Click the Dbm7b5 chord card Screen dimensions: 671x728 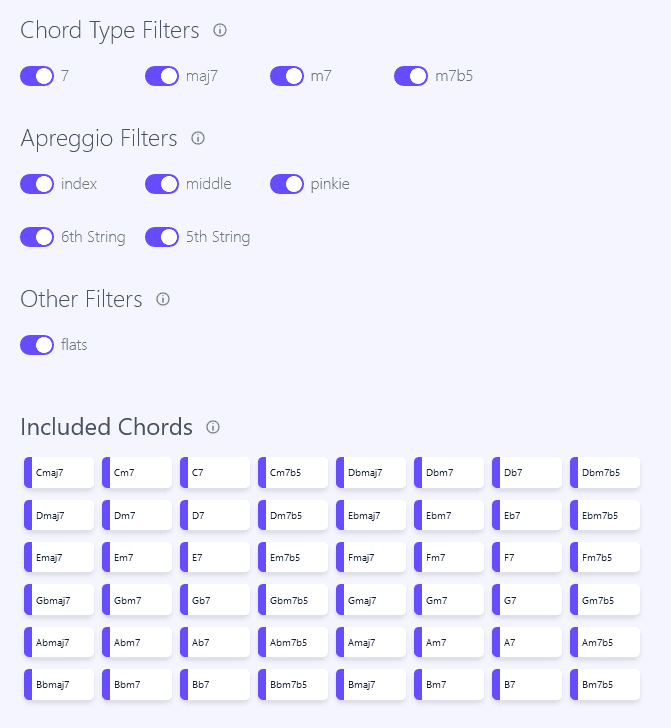click(x=605, y=473)
